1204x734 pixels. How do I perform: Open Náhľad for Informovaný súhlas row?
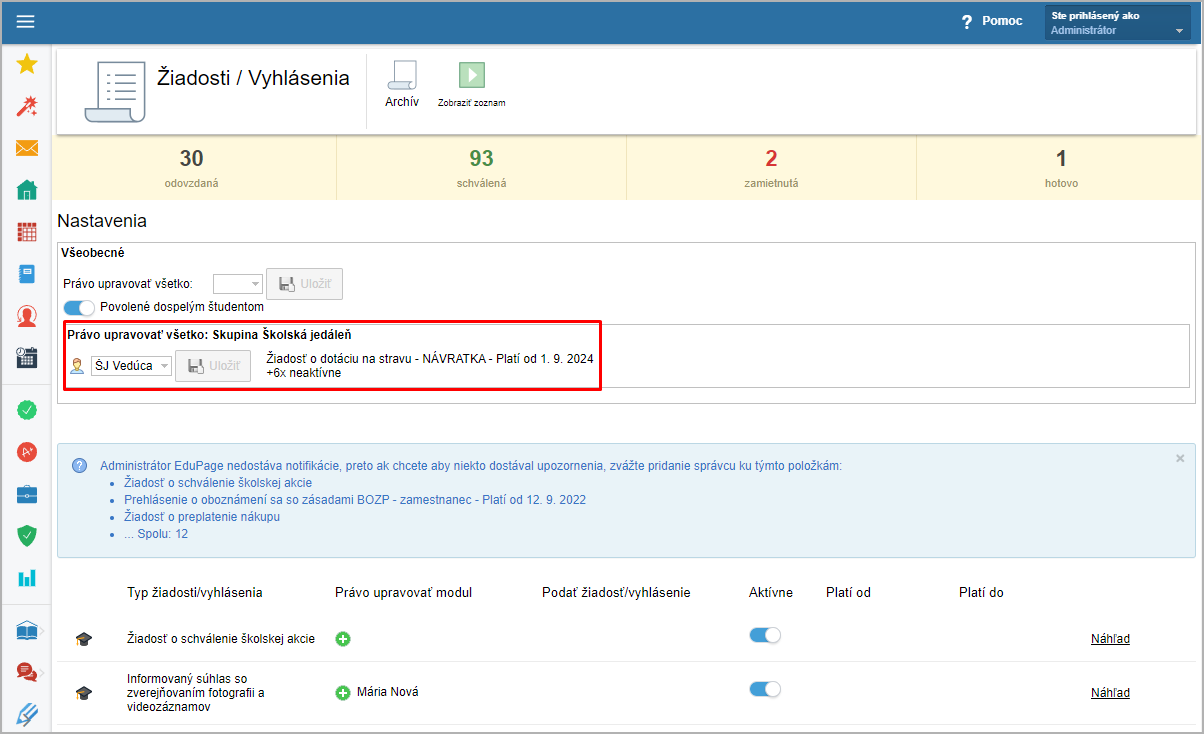[x=1110, y=692]
